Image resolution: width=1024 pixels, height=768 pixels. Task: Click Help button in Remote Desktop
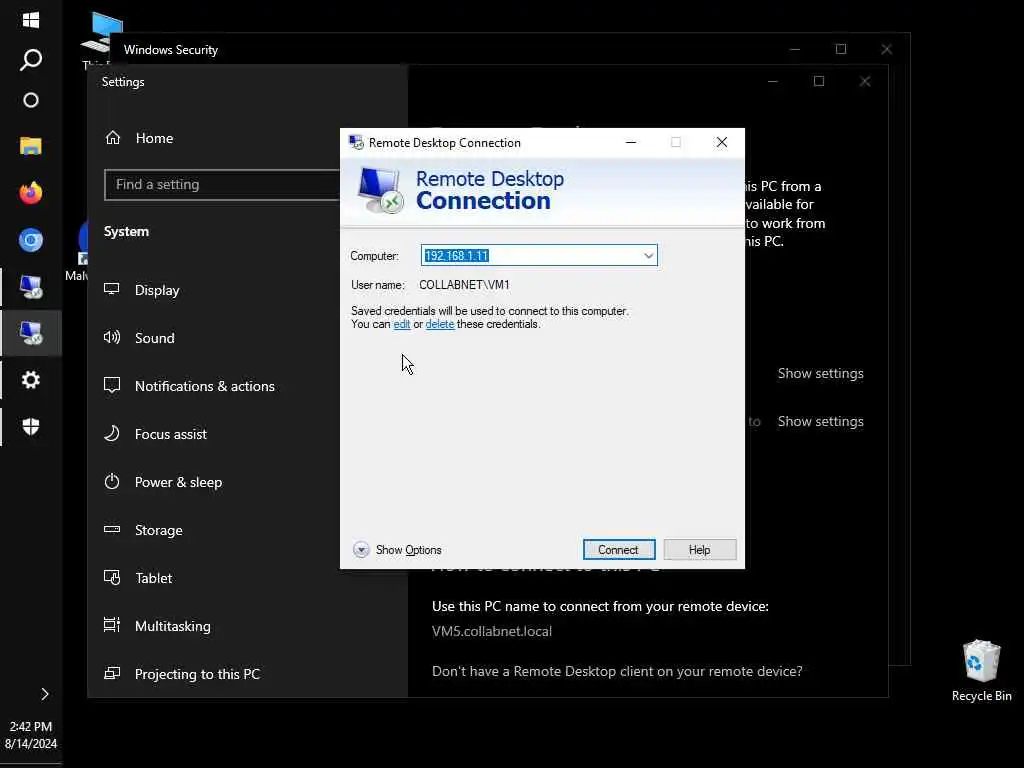(x=699, y=550)
